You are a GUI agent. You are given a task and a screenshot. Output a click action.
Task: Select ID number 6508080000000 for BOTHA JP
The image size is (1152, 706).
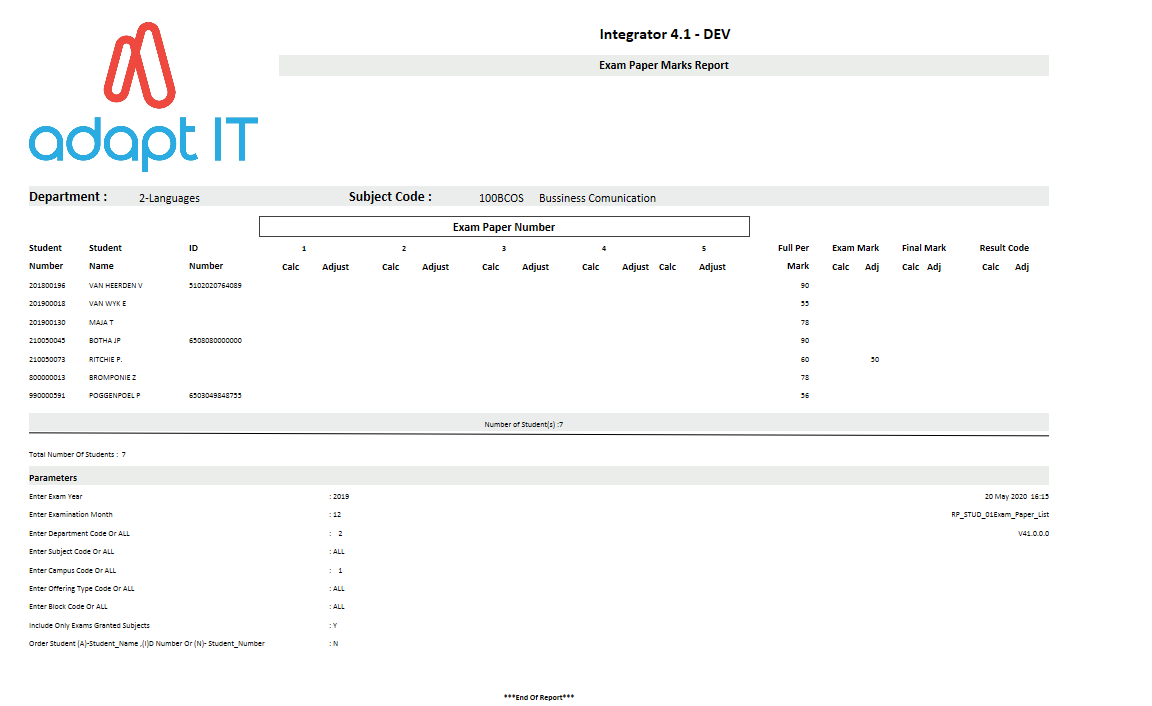tap(215, 341)
